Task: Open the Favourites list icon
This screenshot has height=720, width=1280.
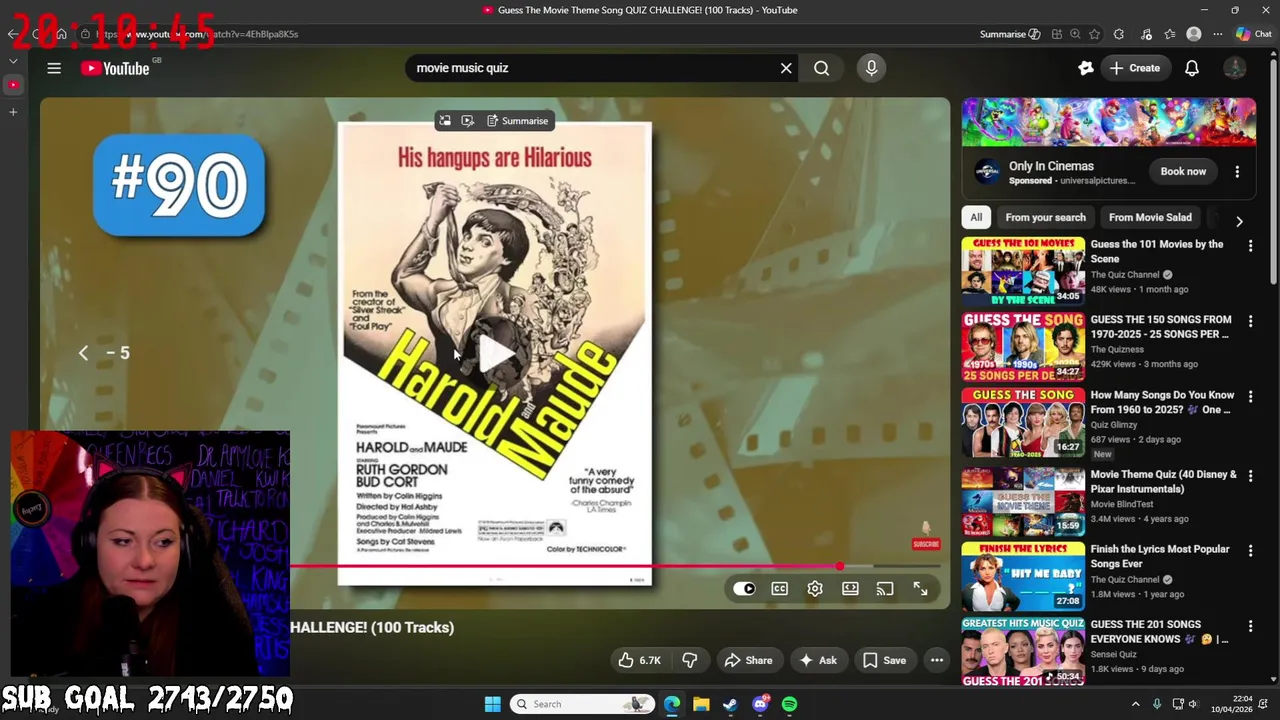Action: (x=1170, y=34)
